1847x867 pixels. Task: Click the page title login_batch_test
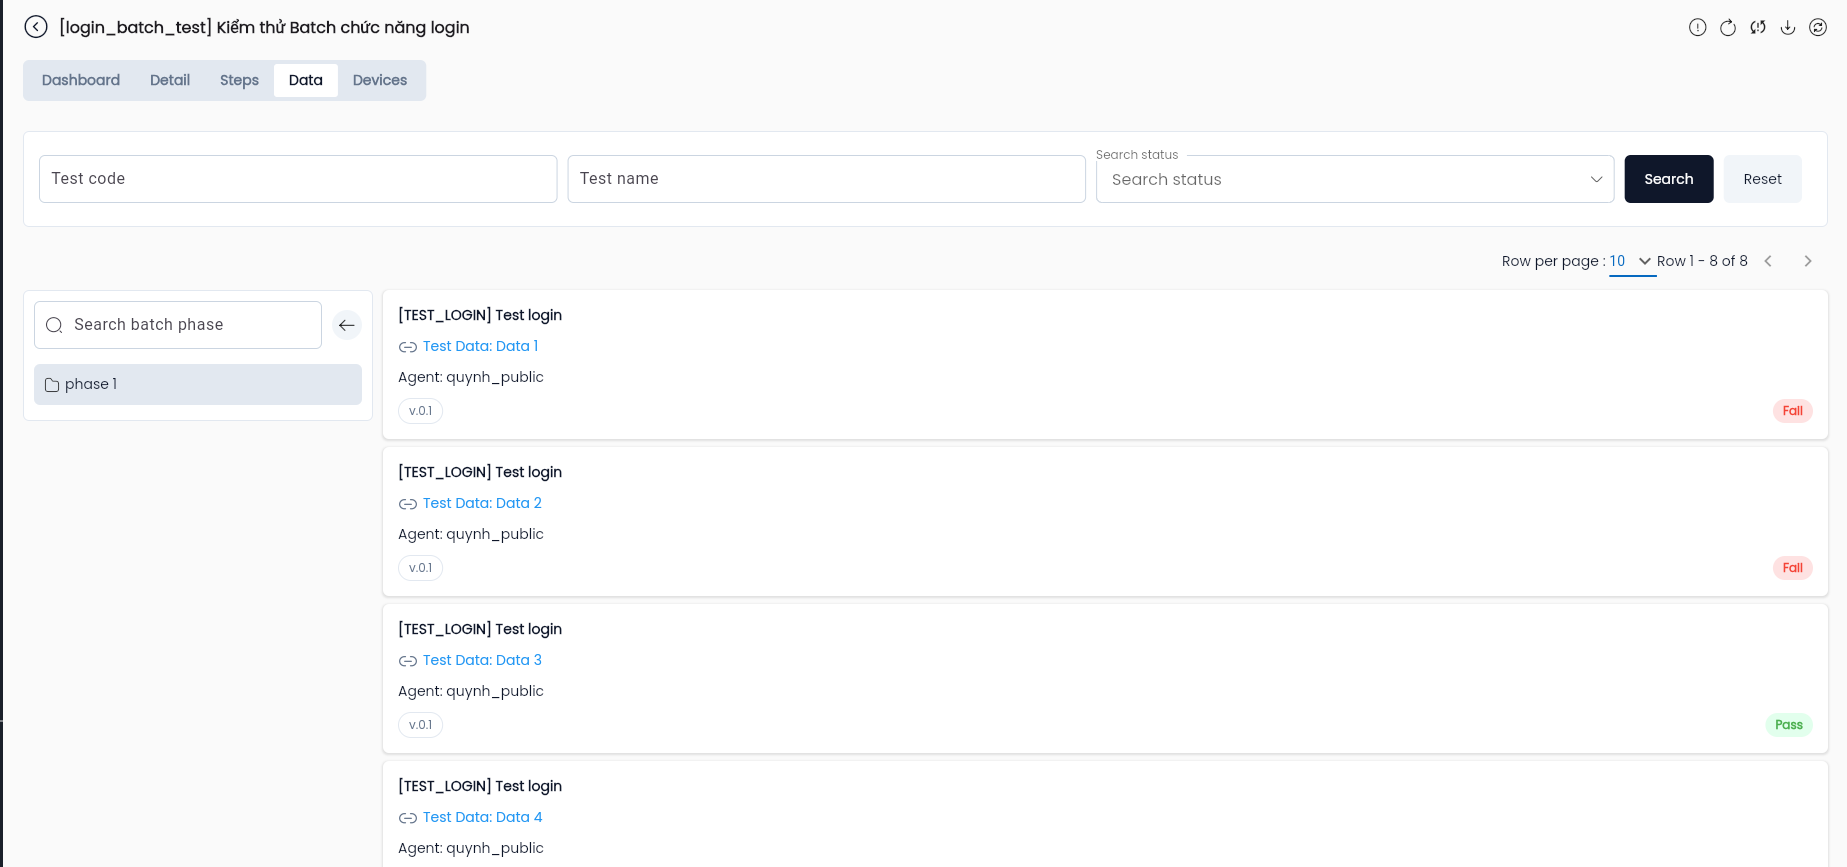click(x=264, y=27)
